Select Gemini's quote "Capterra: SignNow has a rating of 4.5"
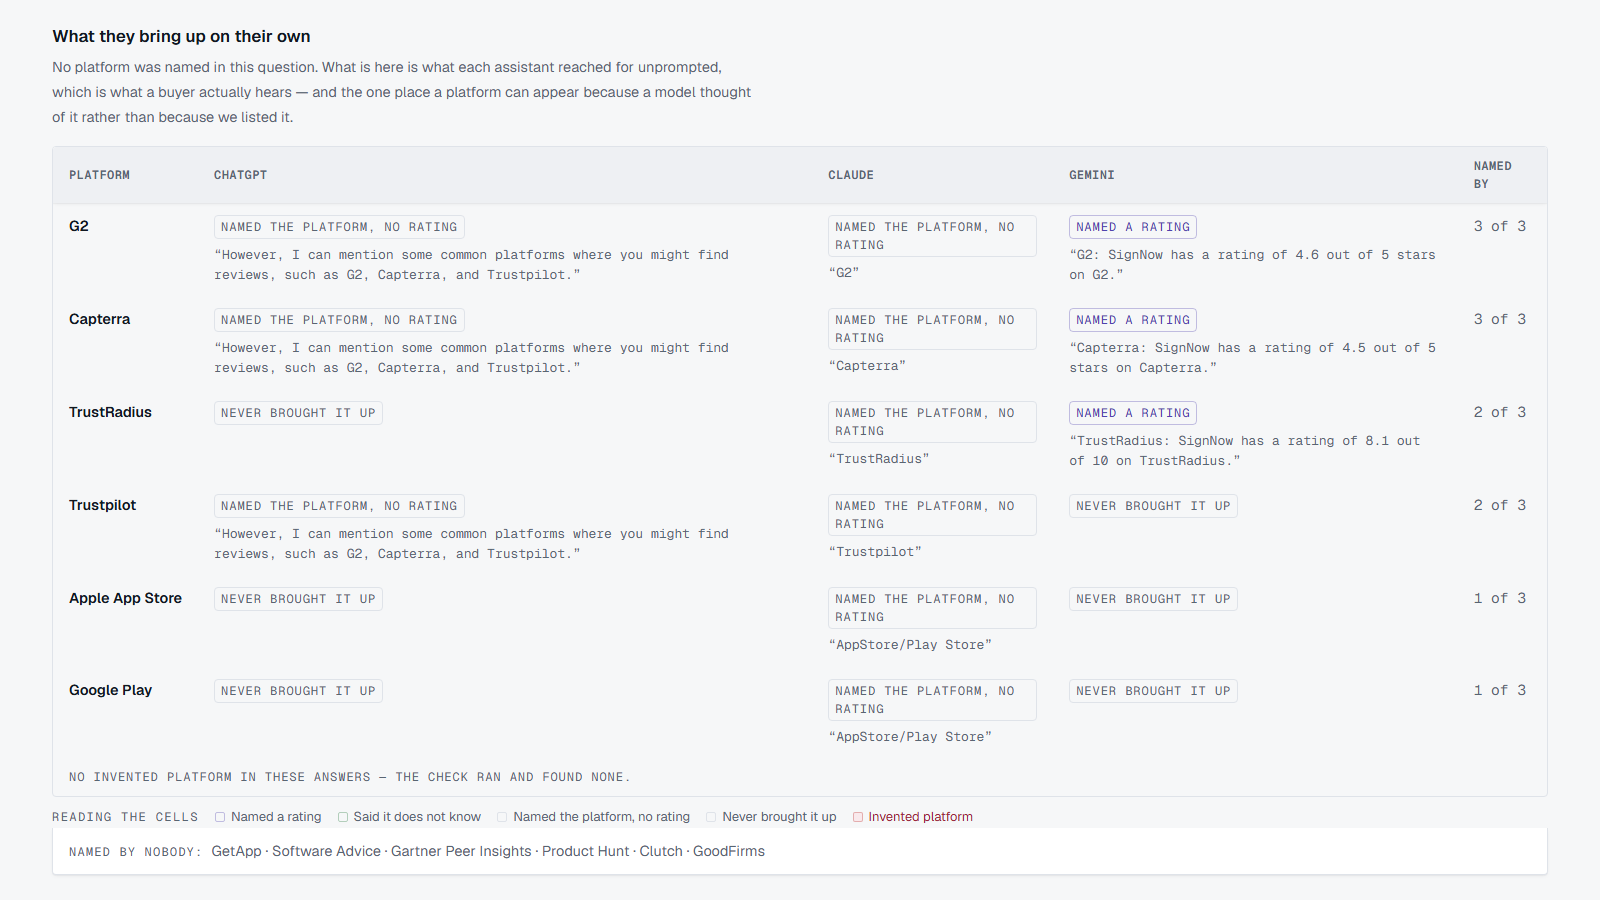1600x900 pixels. [1252, 358]
